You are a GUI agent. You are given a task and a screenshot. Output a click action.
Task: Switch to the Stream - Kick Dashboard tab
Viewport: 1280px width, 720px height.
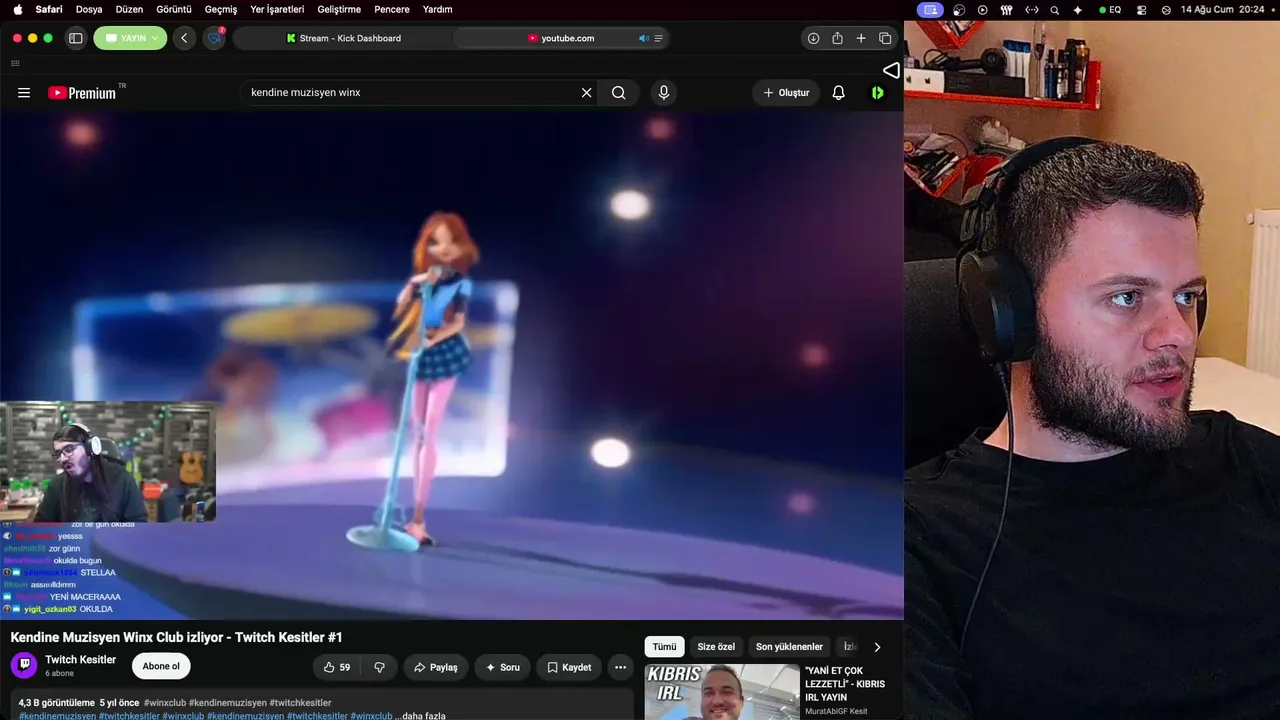coord(343,38)
